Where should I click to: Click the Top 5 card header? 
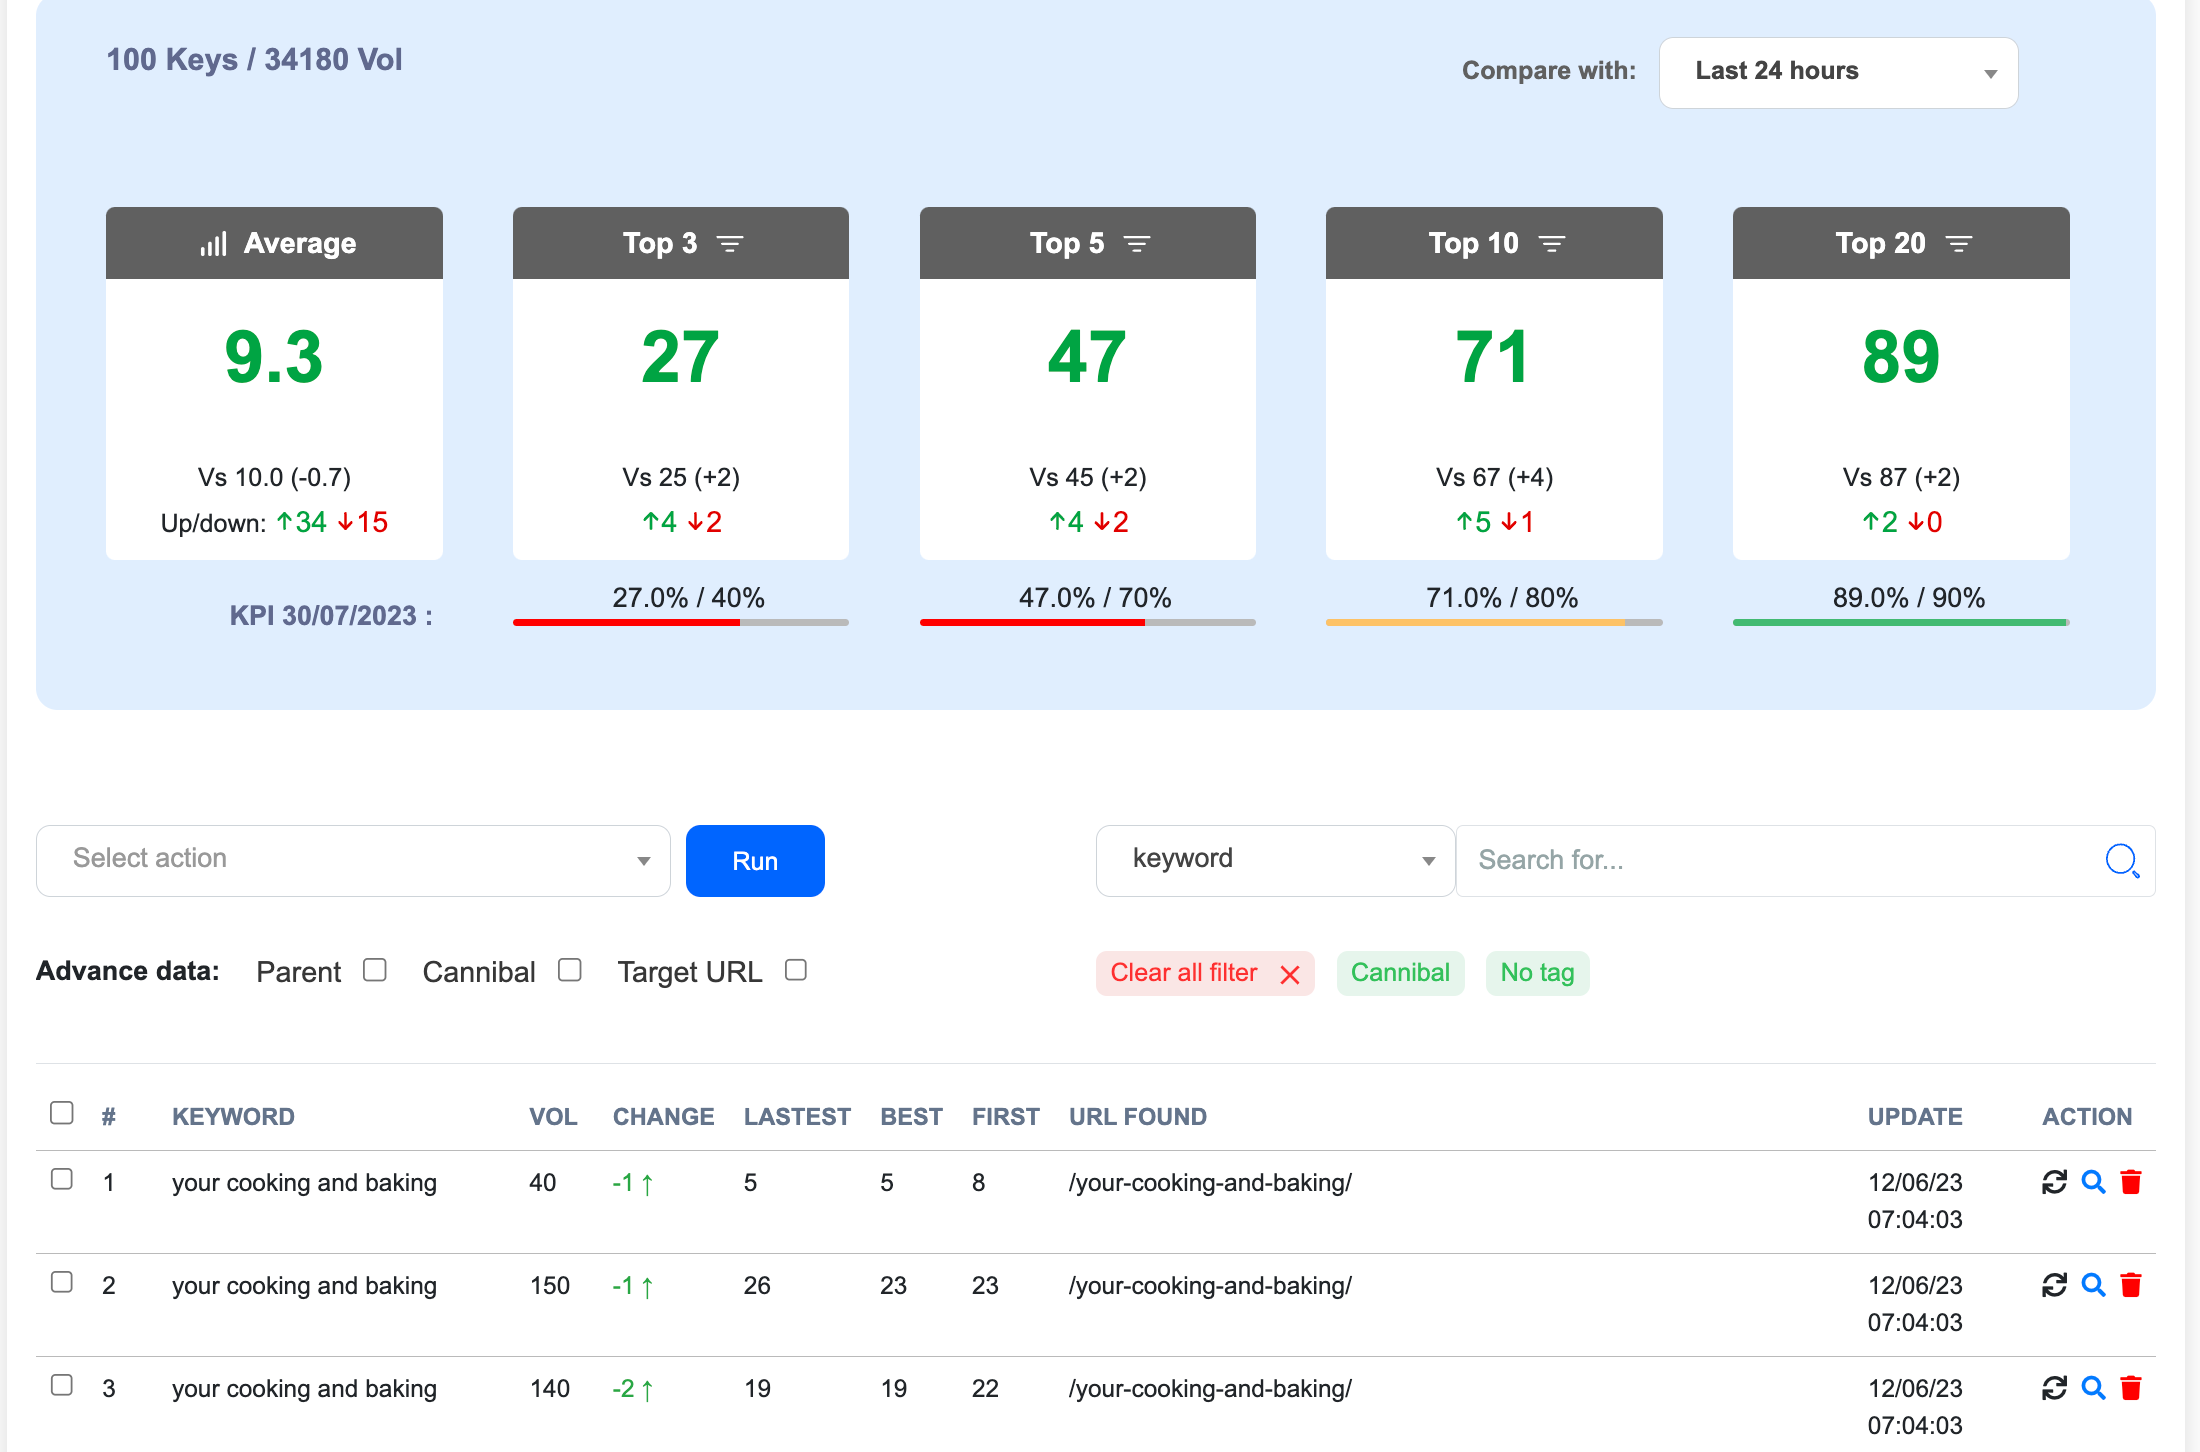click(1088, 243)
